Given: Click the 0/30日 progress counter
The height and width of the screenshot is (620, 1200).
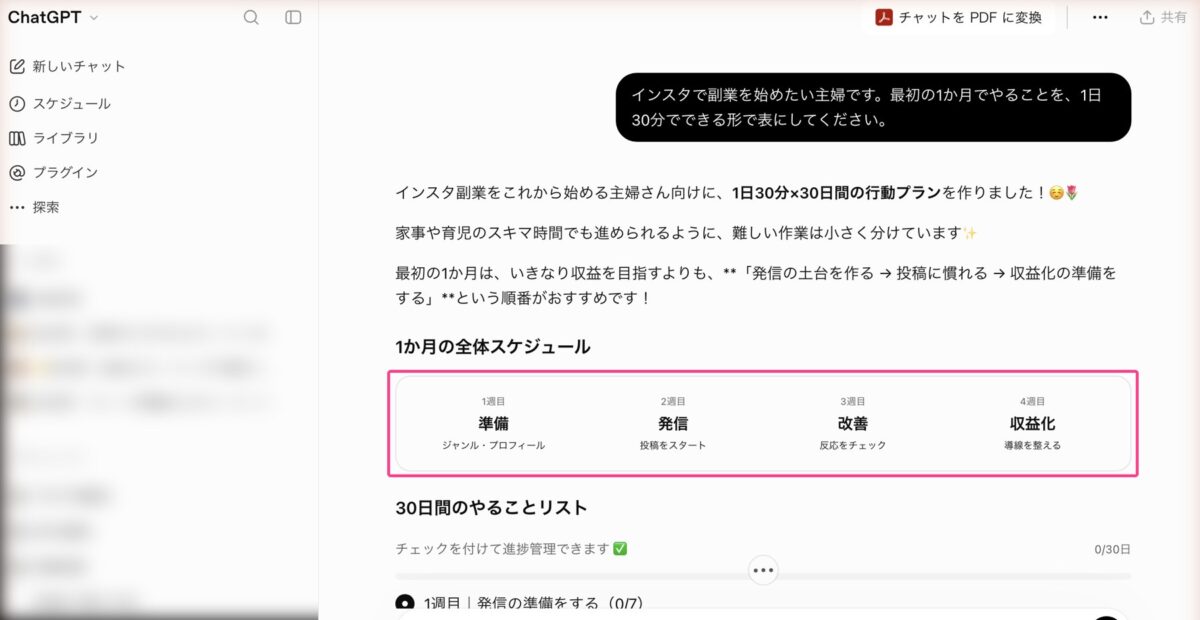Looking at the screenshot, I should pyautogui.click(x=1113, y=549).
